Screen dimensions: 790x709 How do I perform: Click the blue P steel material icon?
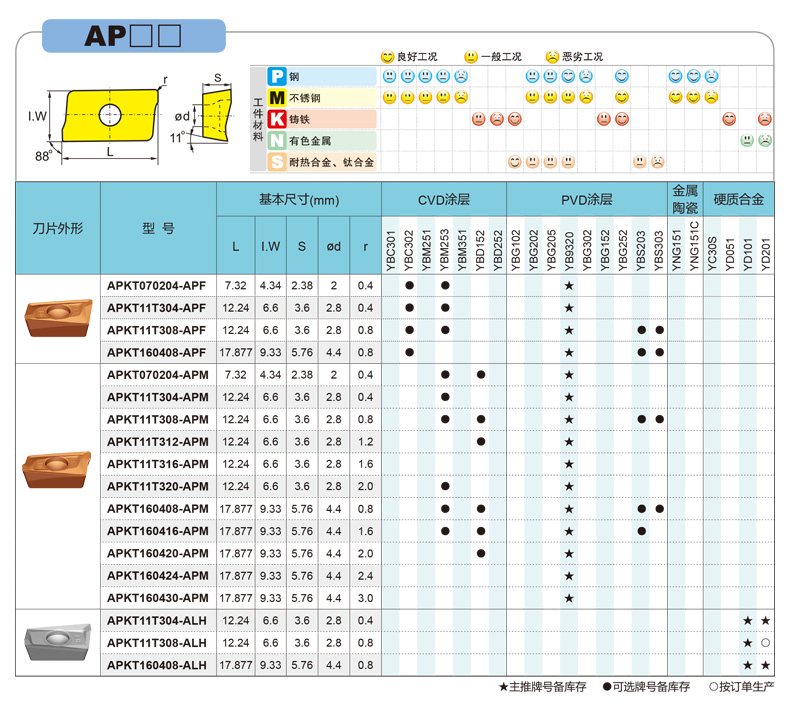point(277,76)
